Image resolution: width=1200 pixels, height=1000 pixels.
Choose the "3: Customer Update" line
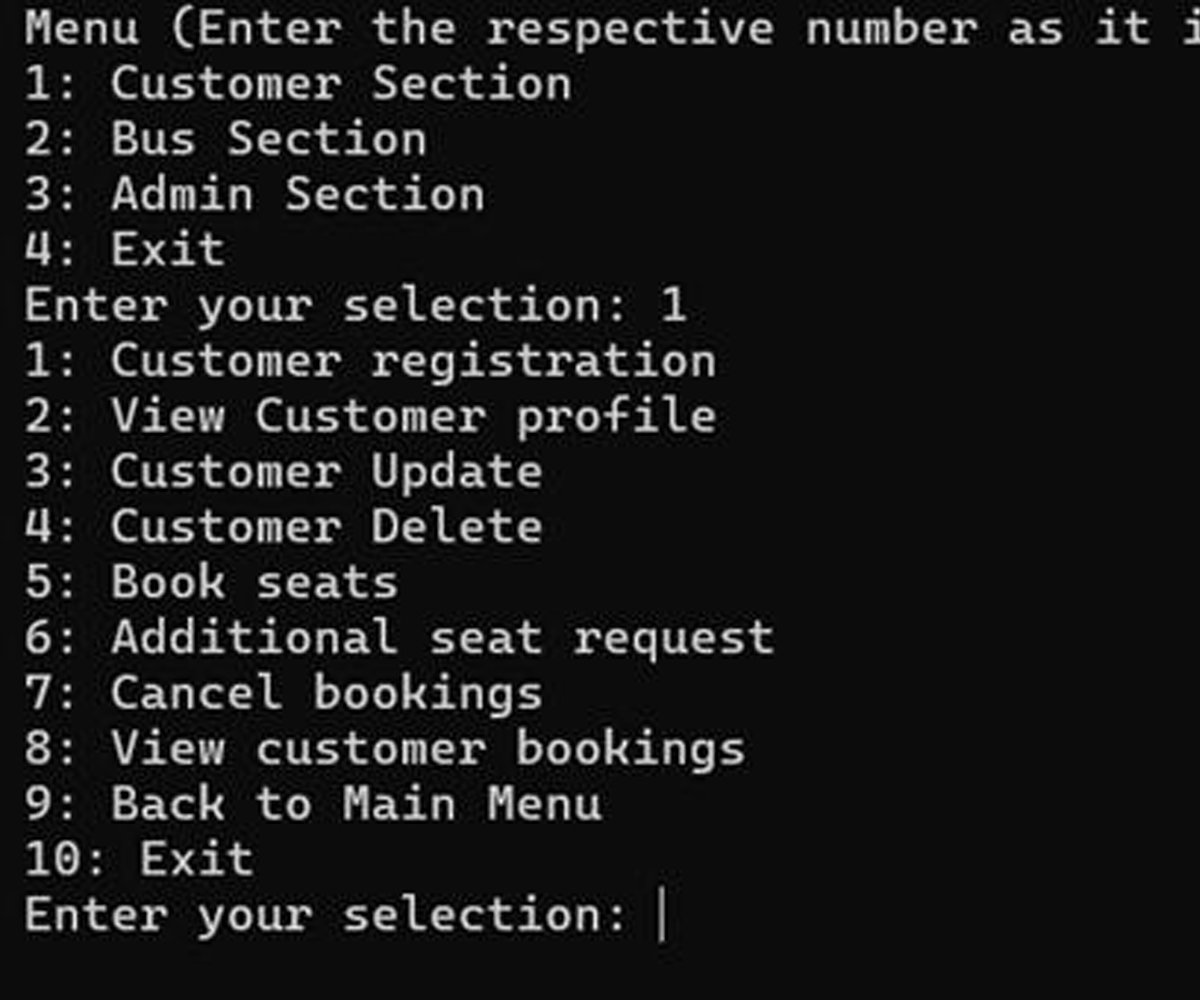(x=283, y=472)
